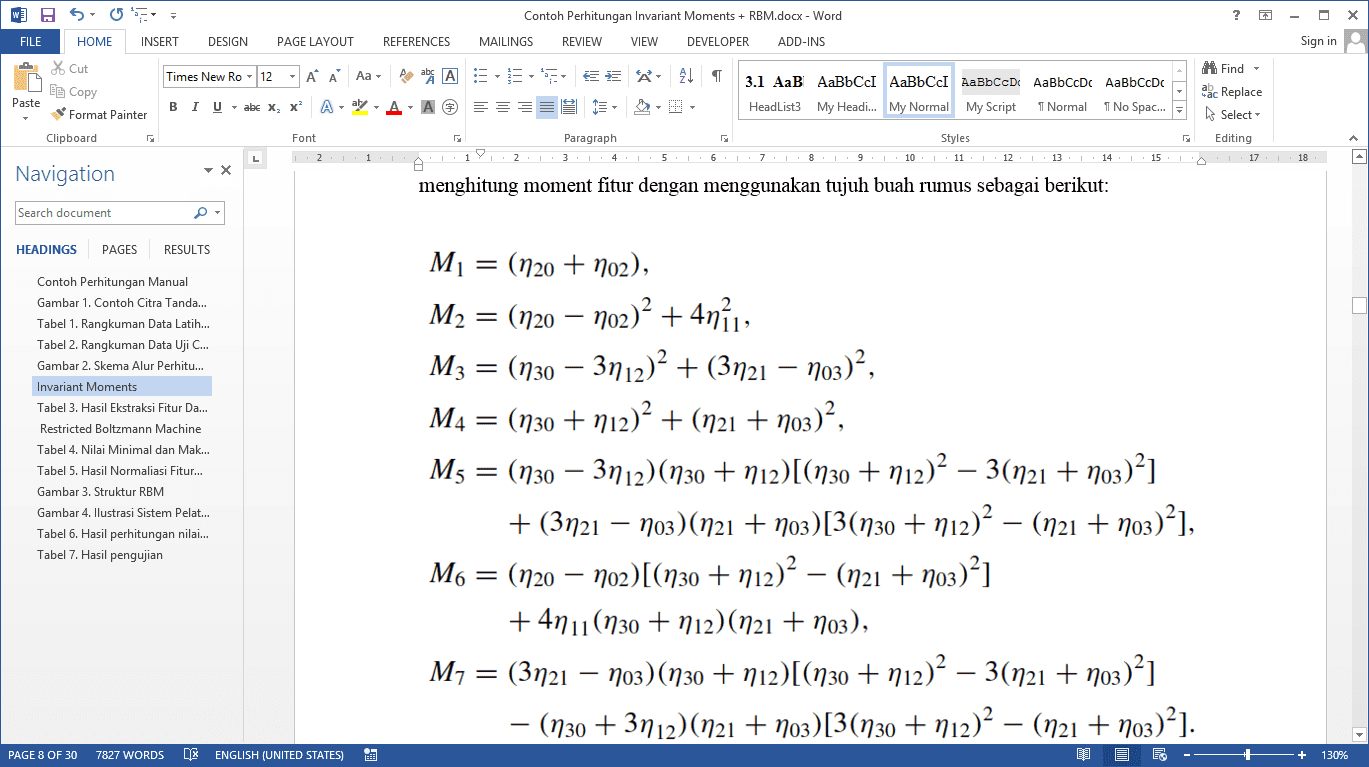The height and width of the screenshot is (767, 1369).
Task: Clear all formatting from selection
Action: (406, 76)
